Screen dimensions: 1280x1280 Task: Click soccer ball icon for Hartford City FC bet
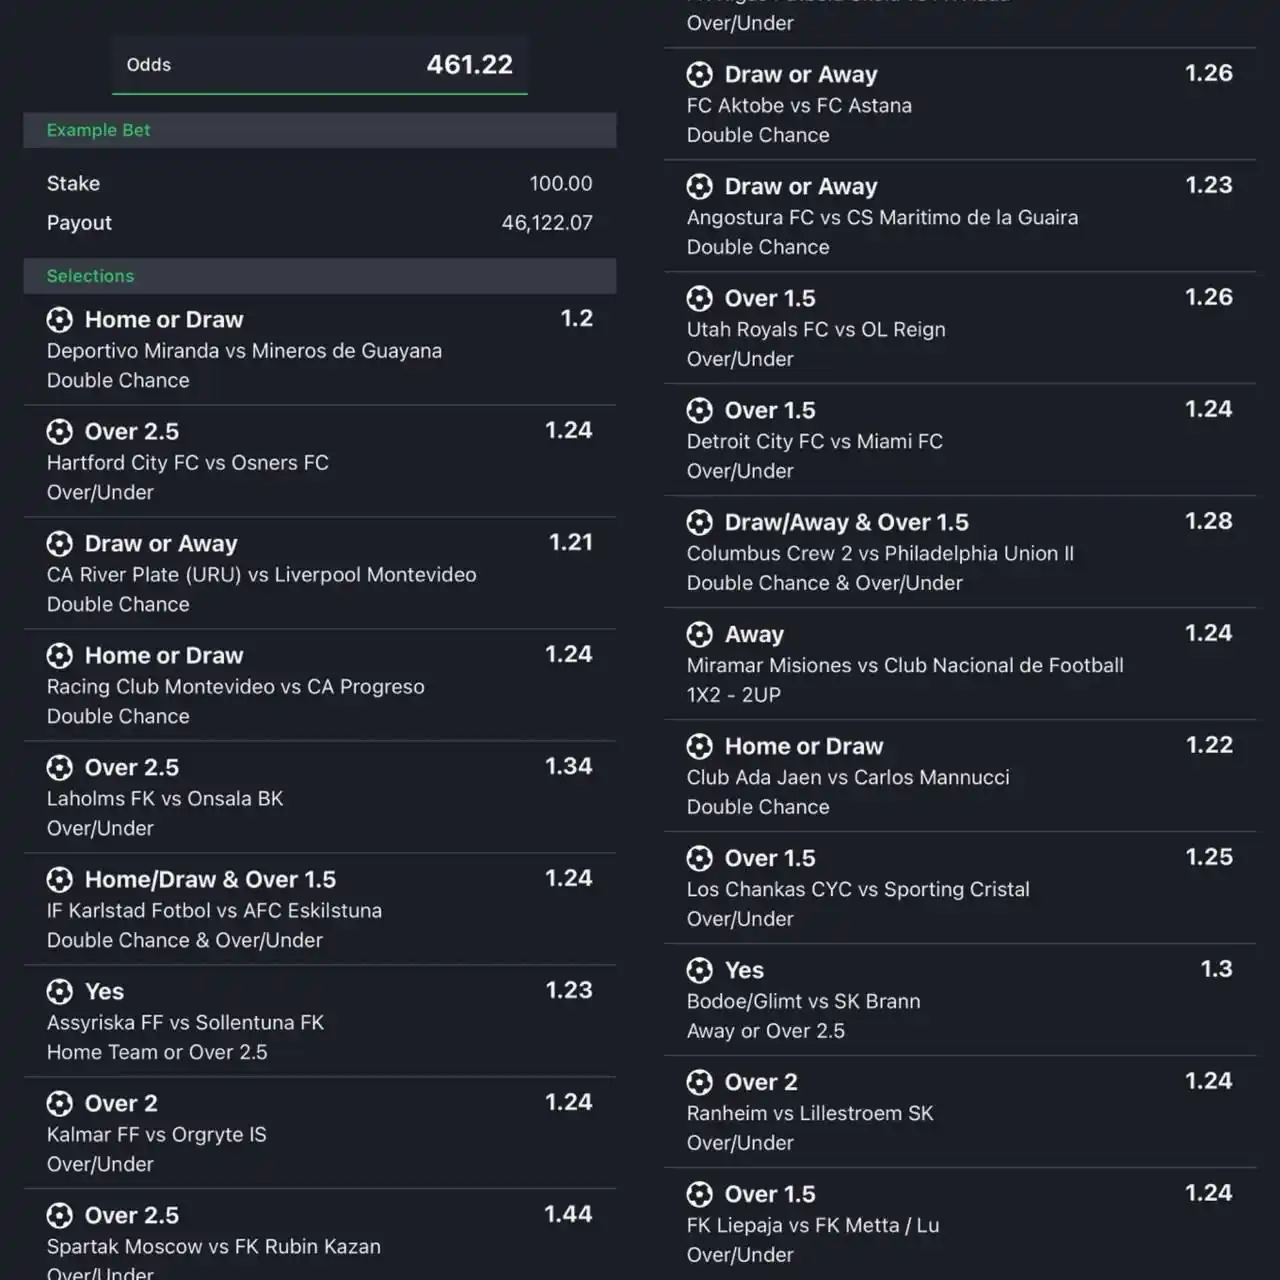point(60,432)
